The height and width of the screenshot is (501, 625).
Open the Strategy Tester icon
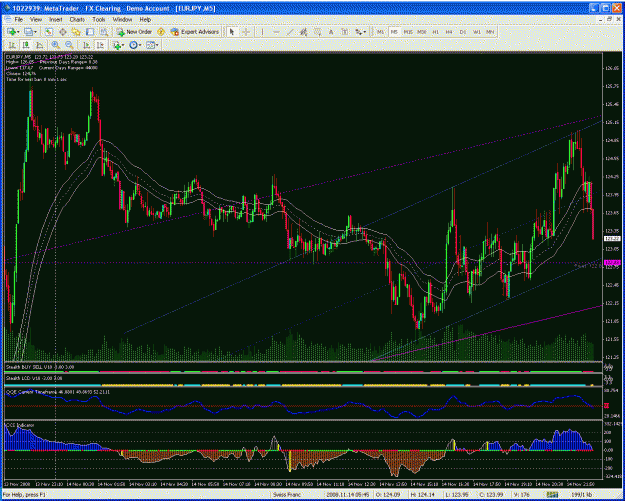(104, 32)
